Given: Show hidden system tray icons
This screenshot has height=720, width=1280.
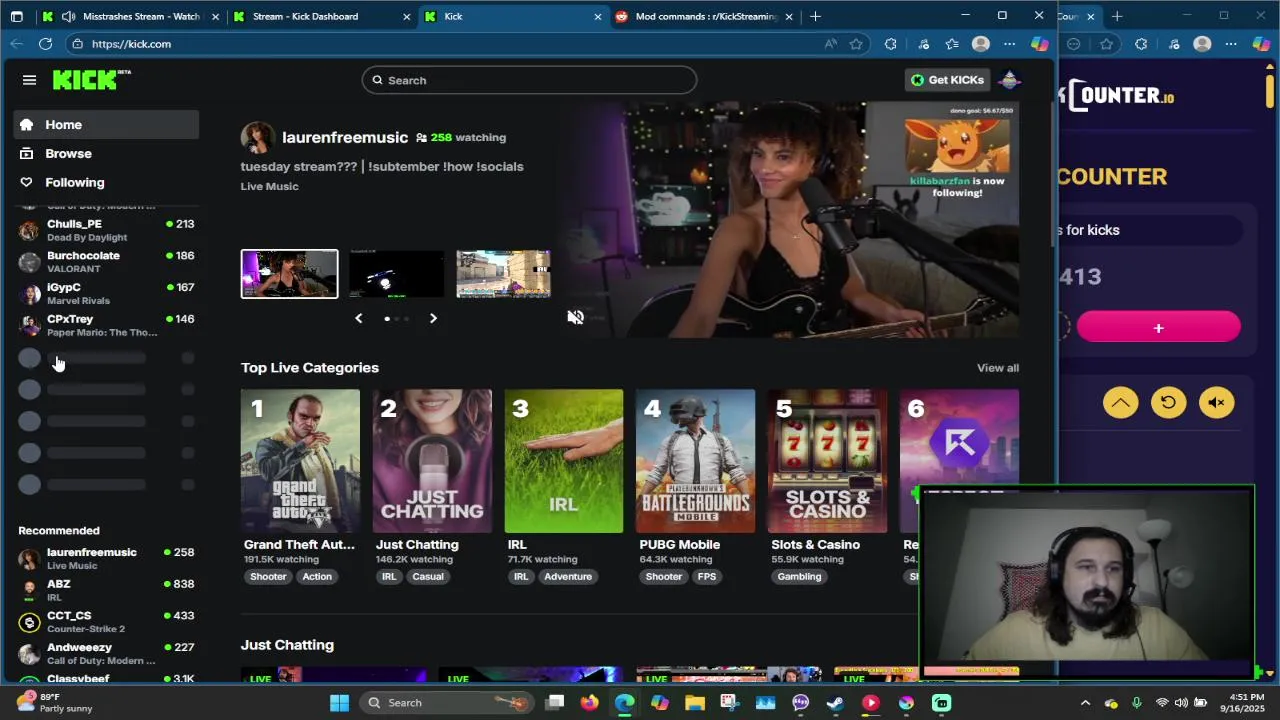Looking at the screenshot, I should pos(1085,703).
